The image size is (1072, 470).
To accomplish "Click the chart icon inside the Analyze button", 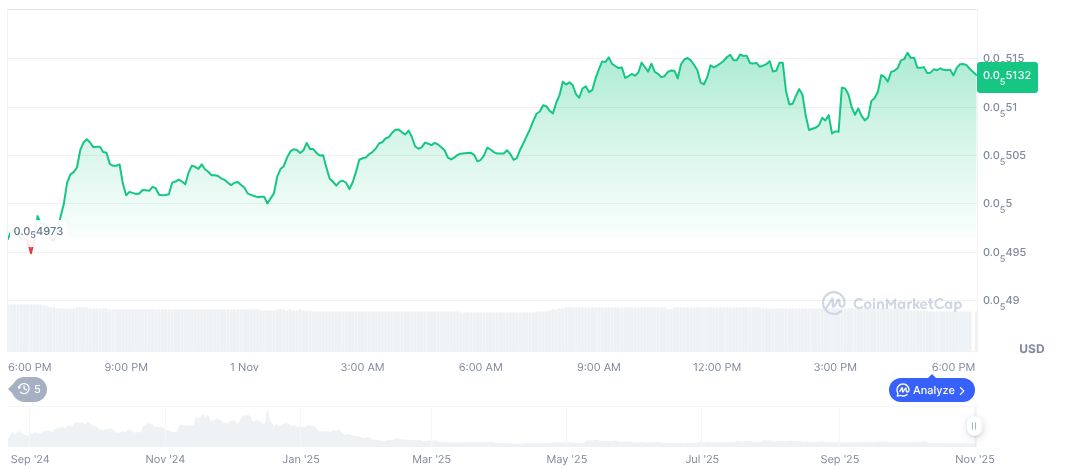I will [x=902, y=390].
